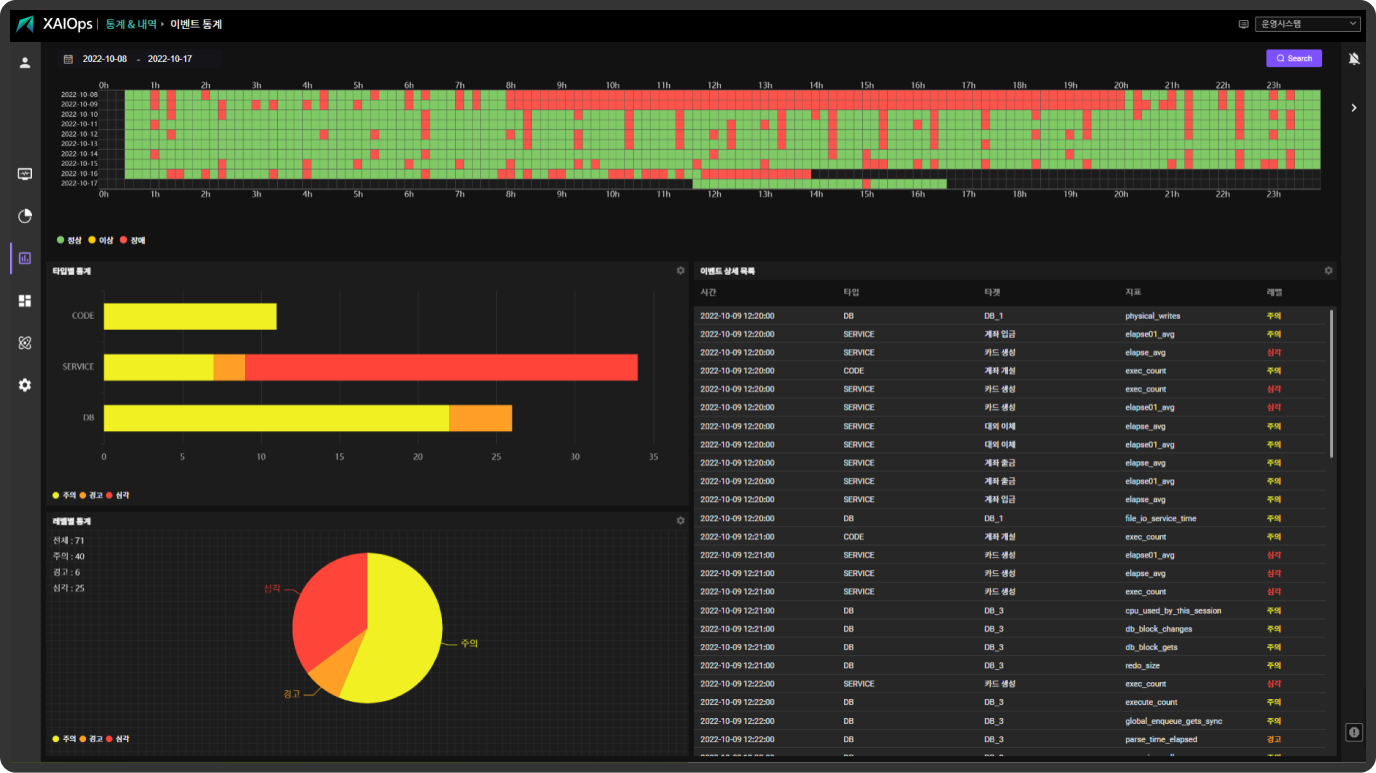The width and height of the screenshot is (1376, 773).
Task: Toggle 경고 legend under the pie chart
Action: pyautogui.click(x=91, y=739)
